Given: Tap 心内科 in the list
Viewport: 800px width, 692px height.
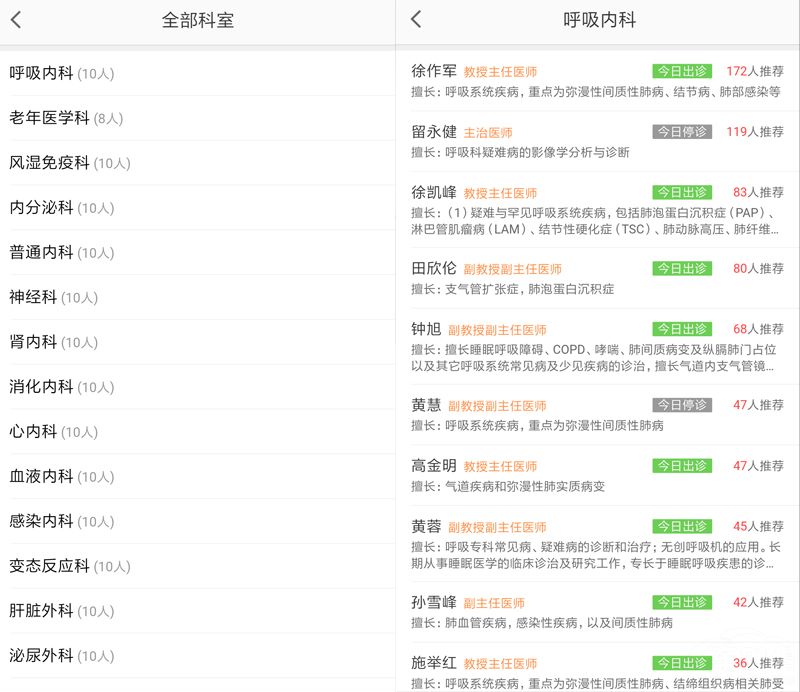Looking at the screenshot, I should pos(52,432).
